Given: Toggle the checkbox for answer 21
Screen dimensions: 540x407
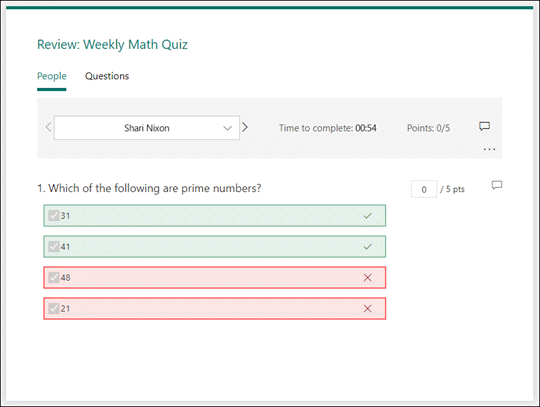Looking at the screenshot, I should [54, 309].
